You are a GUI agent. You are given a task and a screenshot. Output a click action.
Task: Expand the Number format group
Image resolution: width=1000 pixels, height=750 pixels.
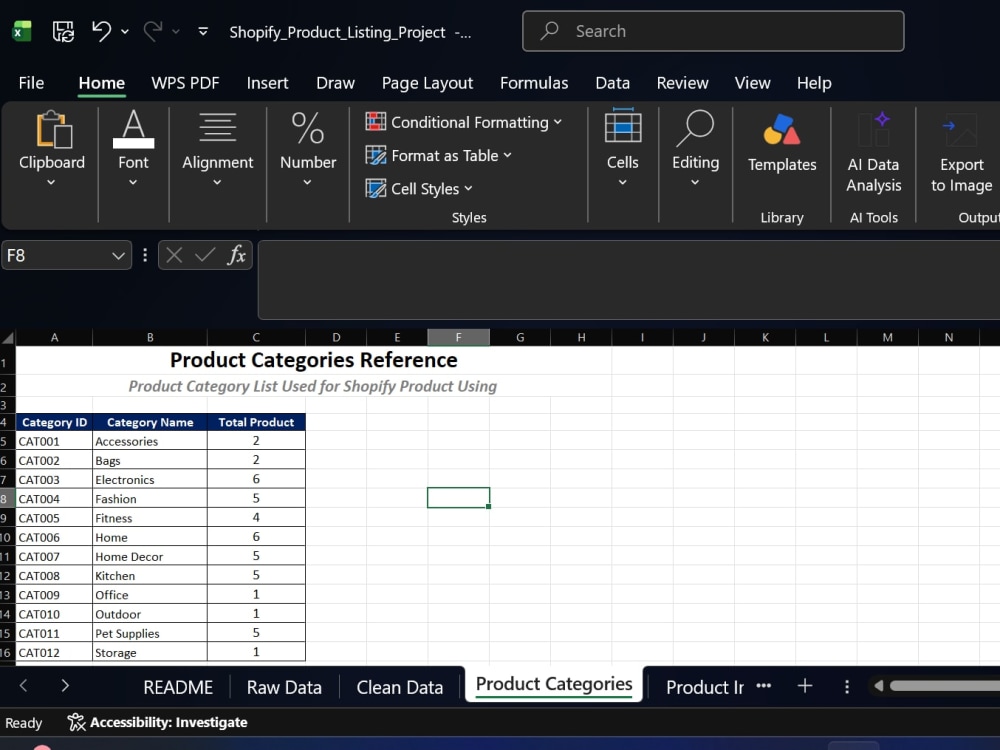(x=308, y=149)
